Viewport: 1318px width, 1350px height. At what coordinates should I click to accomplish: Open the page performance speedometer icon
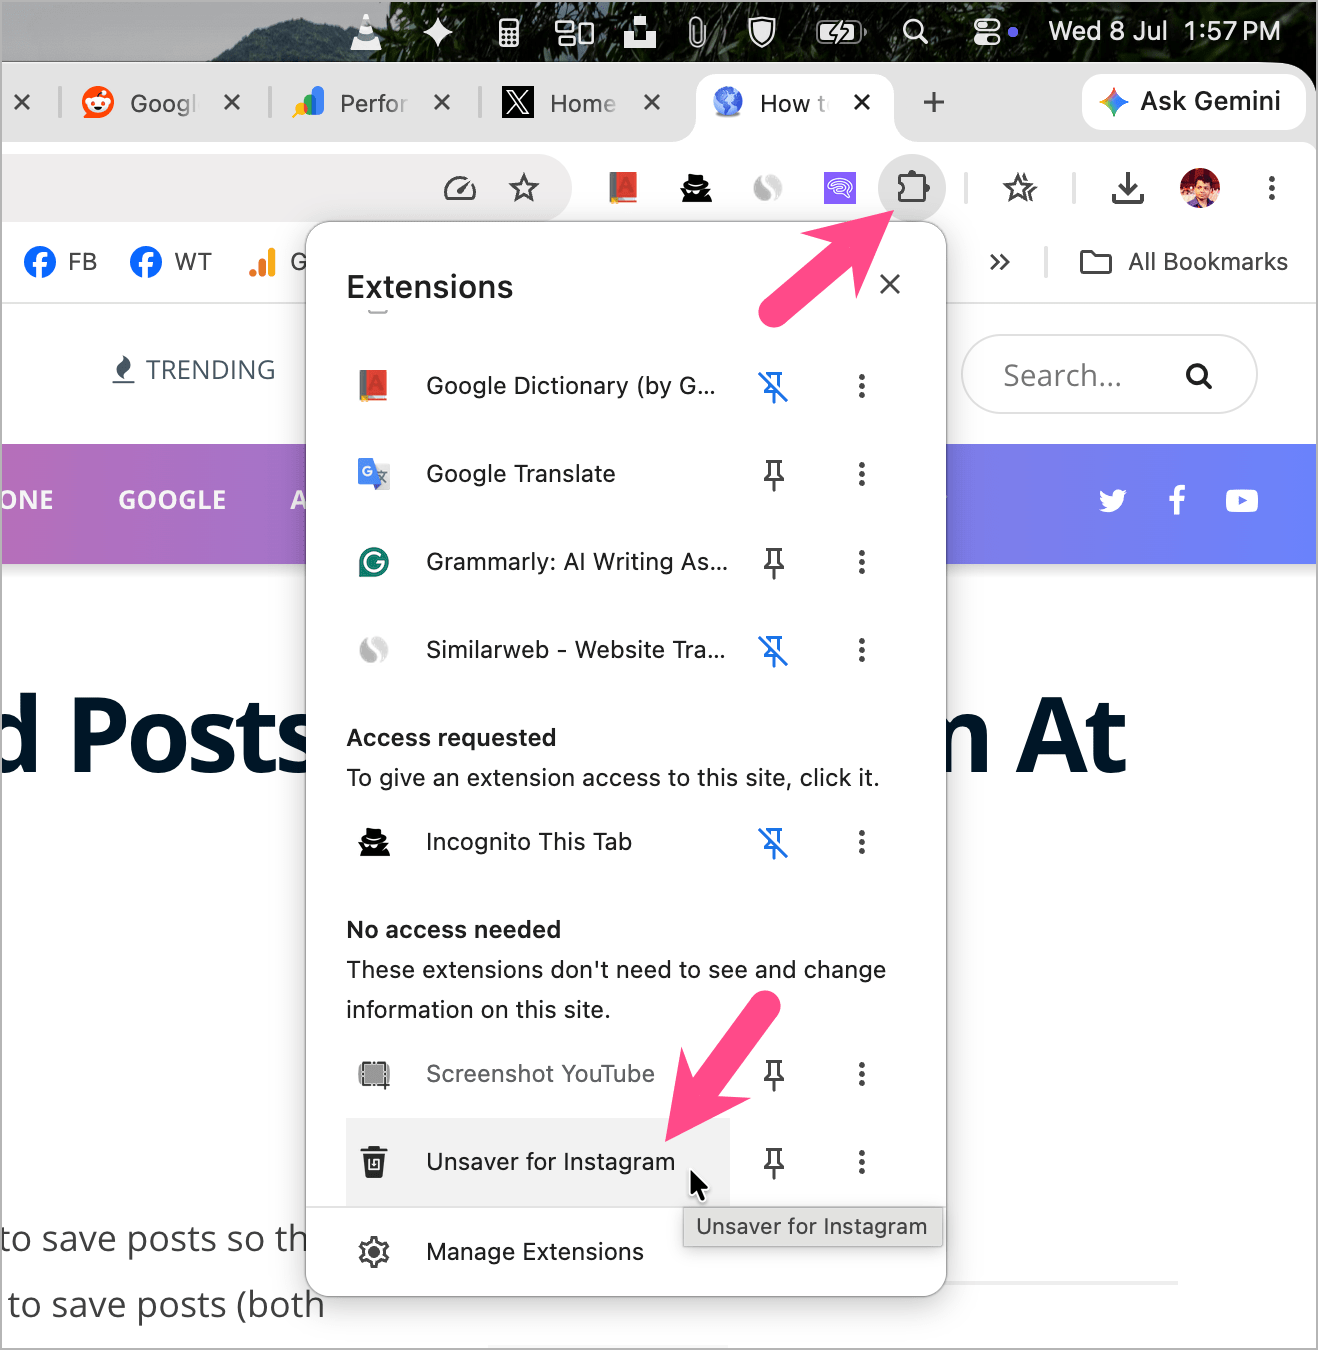pyautogui.click(x=460, y=187)
